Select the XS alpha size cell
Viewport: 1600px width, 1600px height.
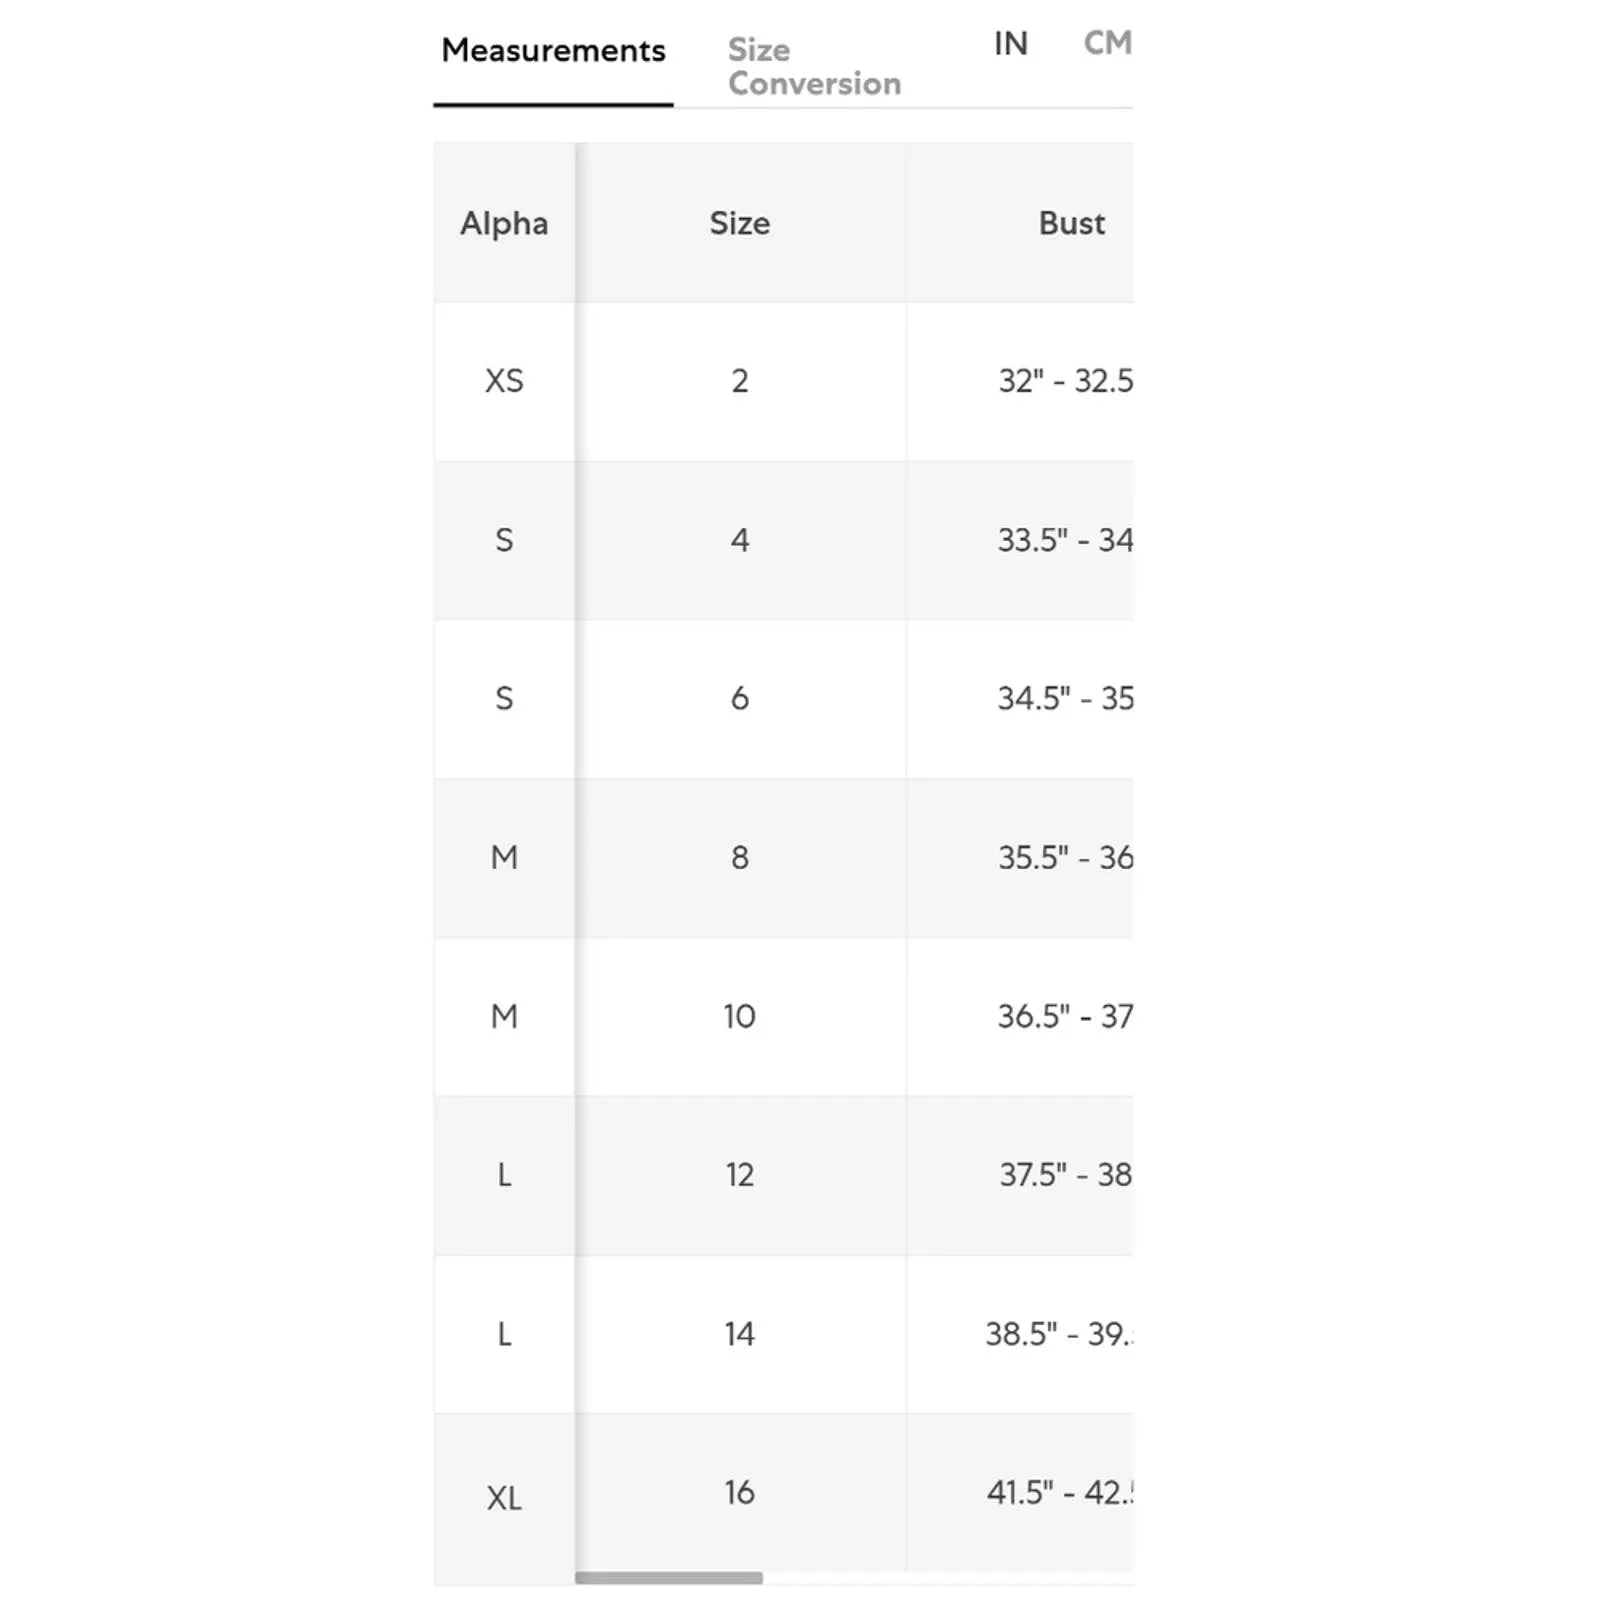(504, 381)
